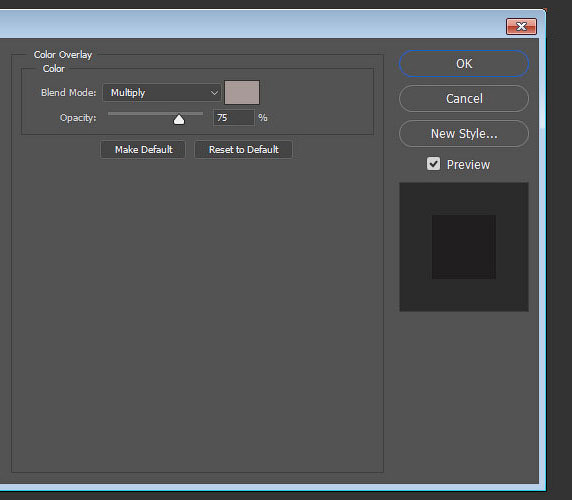Screen dimensions: 572x500
Task: Close the dialog with the red X
Action: tap(521, 27)
